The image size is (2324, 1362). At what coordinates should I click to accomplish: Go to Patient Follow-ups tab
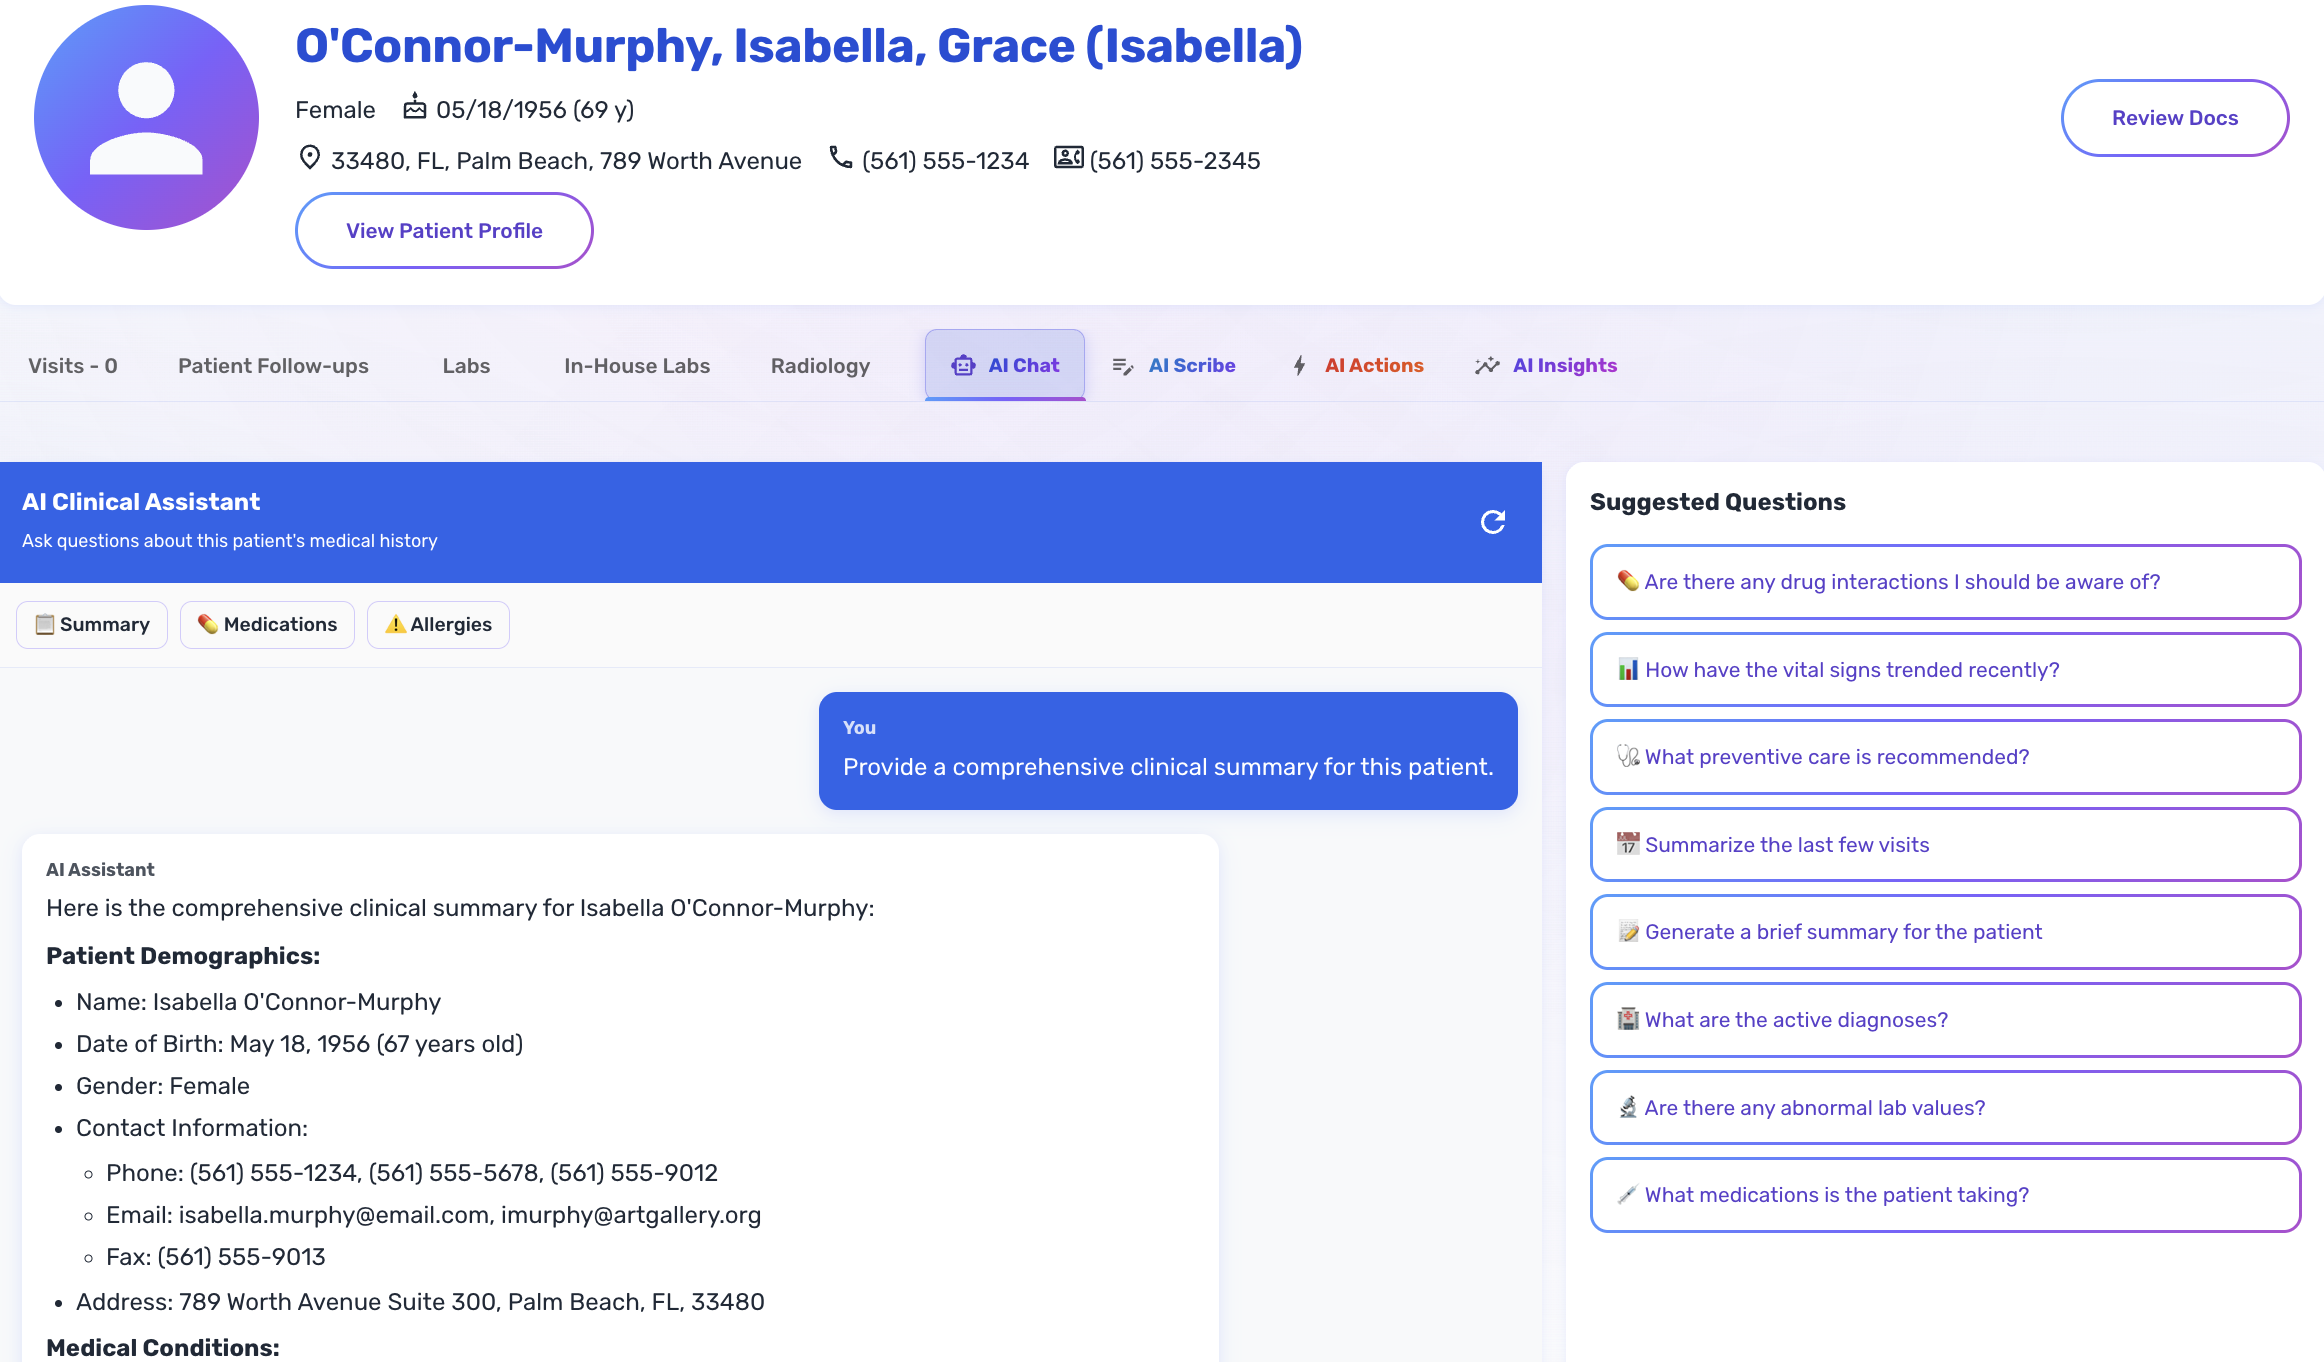tap(273, 366)
